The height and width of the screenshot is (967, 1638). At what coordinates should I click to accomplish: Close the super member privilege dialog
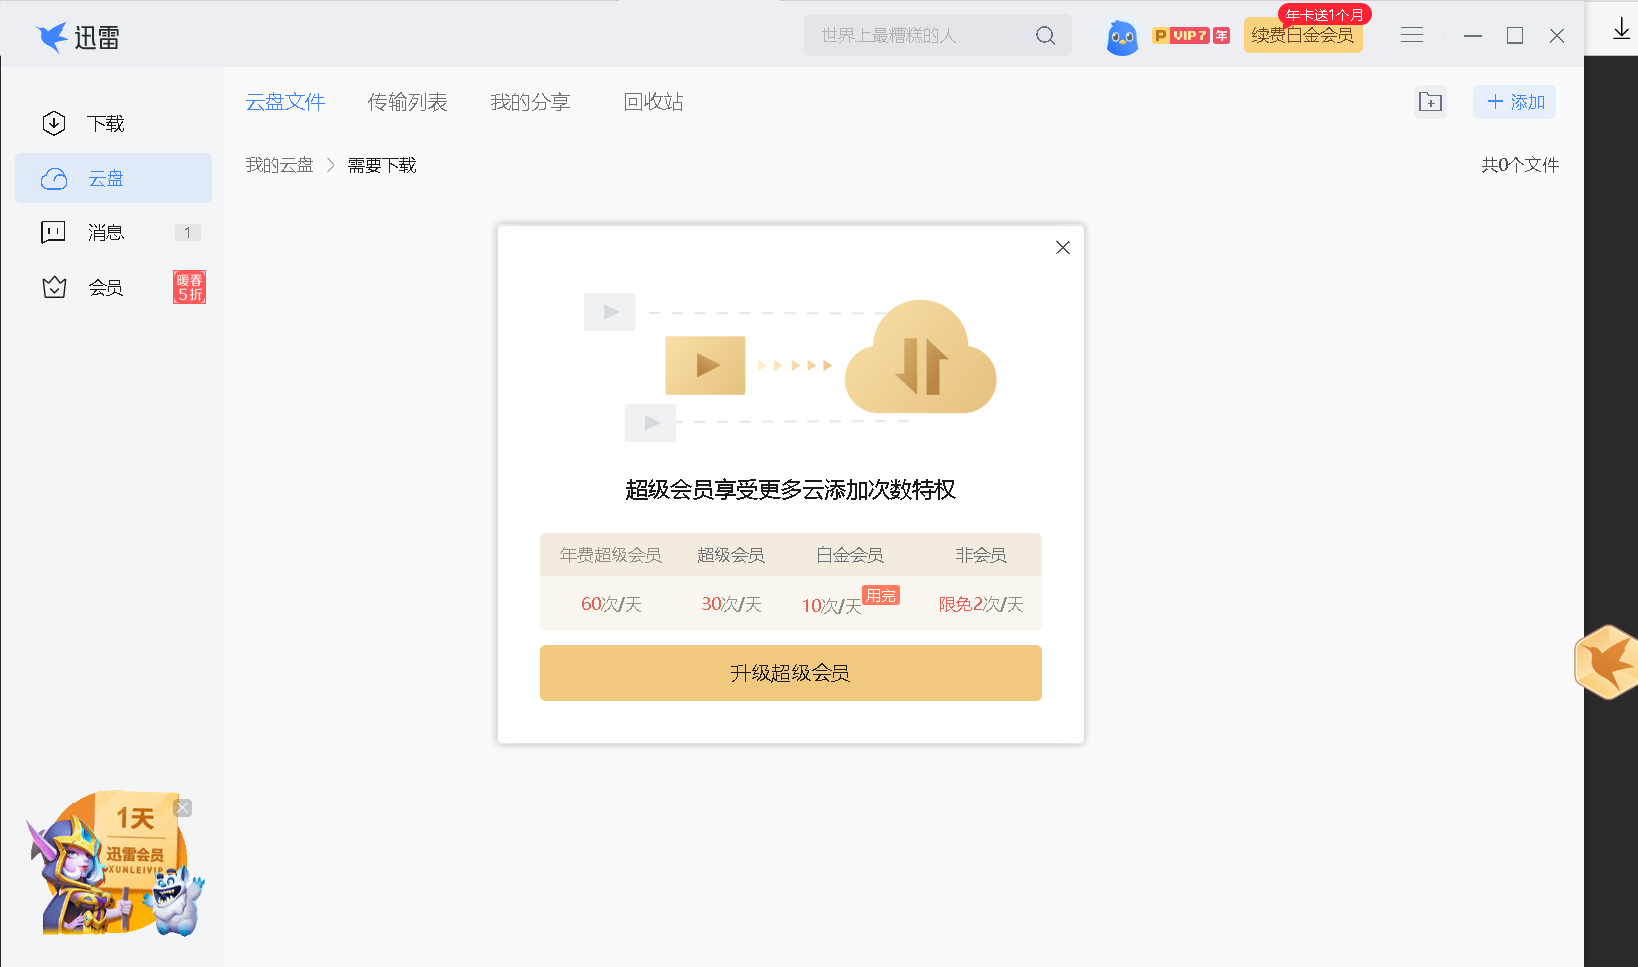[1062, 248]
